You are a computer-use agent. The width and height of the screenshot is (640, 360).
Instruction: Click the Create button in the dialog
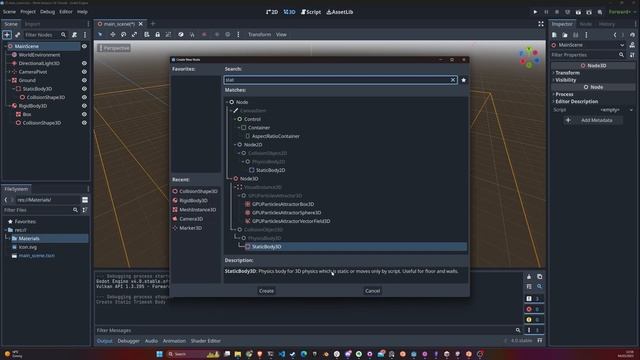point(266,291)
